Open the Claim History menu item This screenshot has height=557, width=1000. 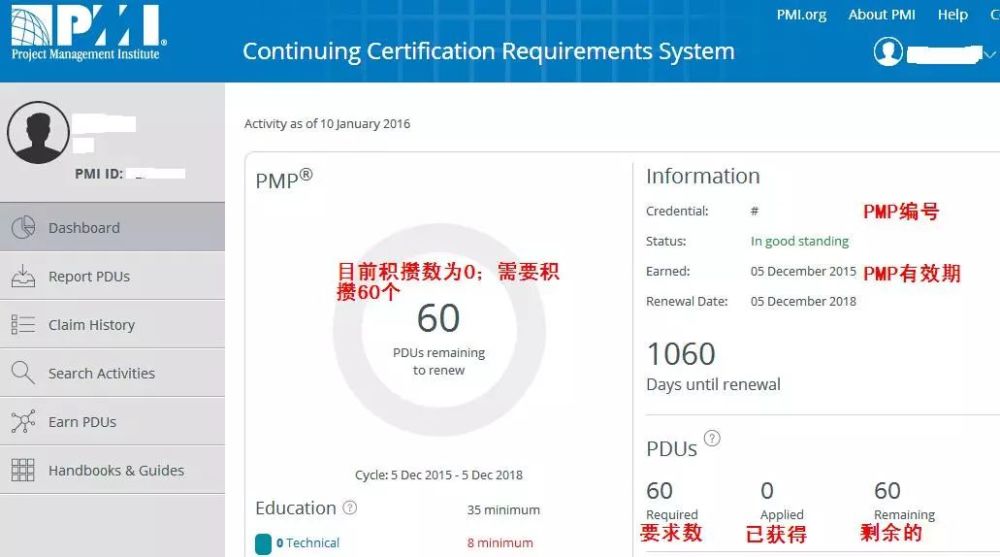(112, 325)
